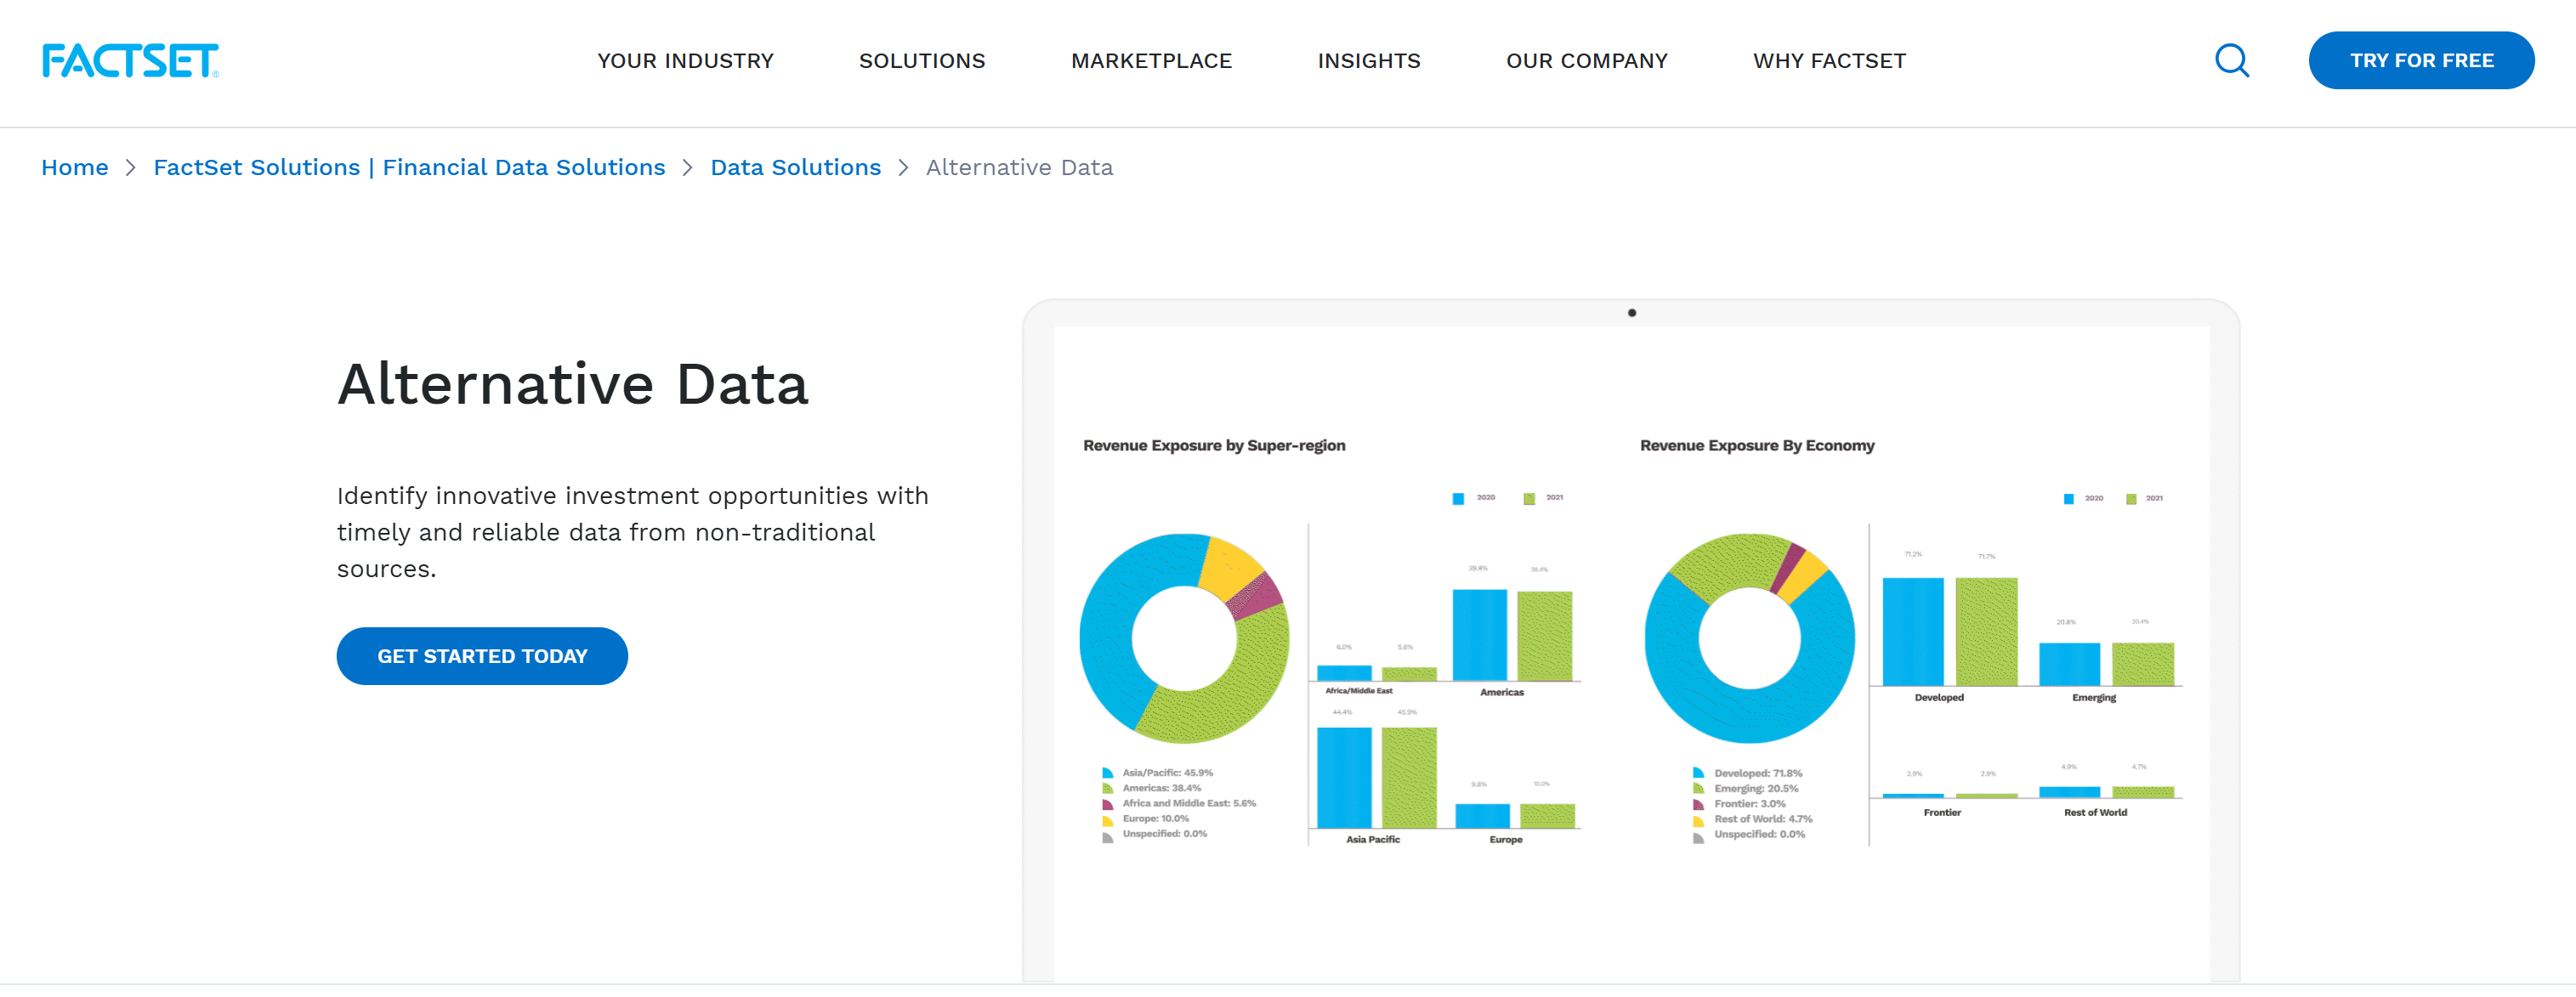Click the blue 2020 legend square in Super-region chart
This screenshot has width=2576, height=997.
[1458, 498]
